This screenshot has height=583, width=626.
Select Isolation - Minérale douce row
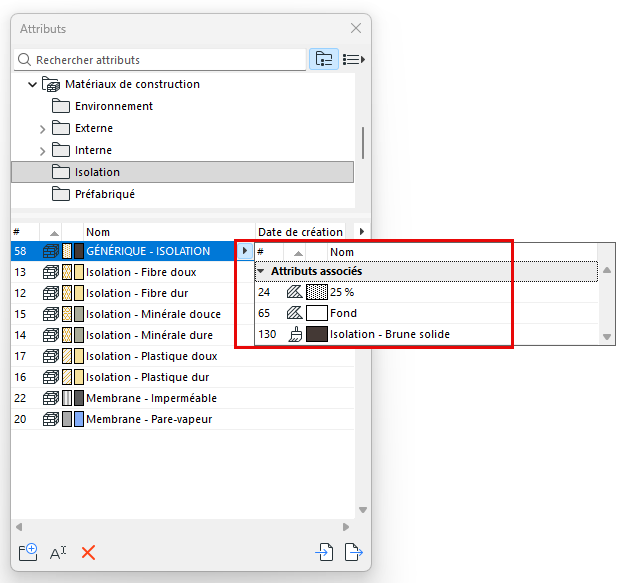coord(182,314)
